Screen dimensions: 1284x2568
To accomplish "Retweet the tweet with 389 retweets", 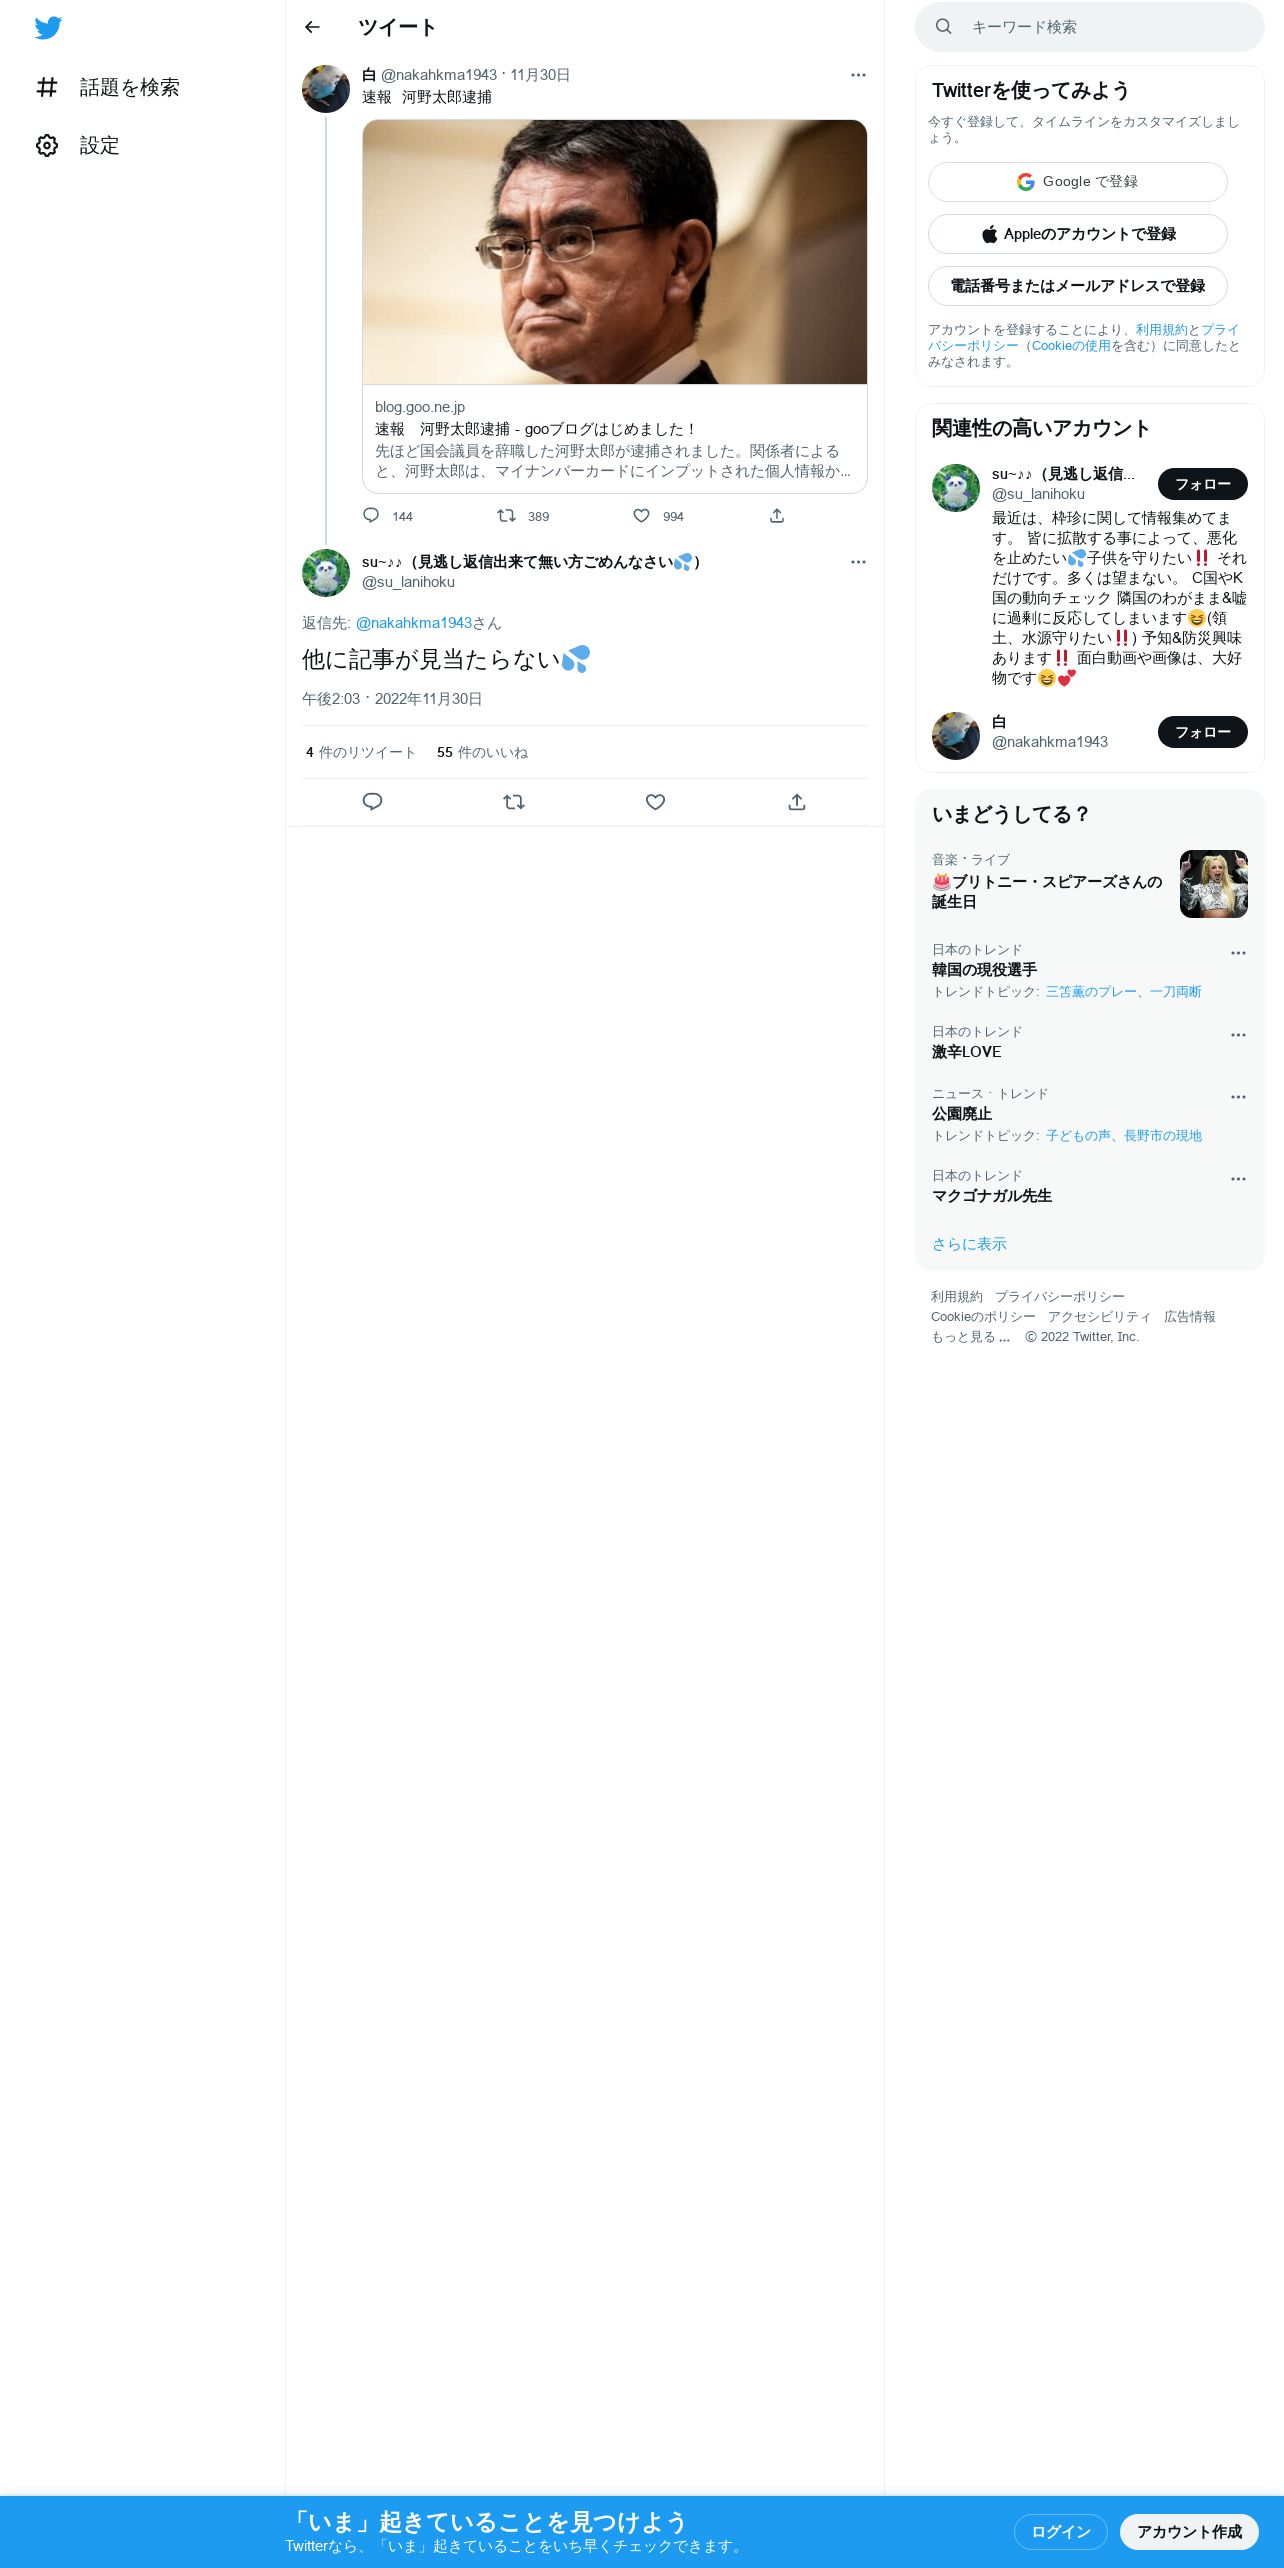I will (507, 516).
